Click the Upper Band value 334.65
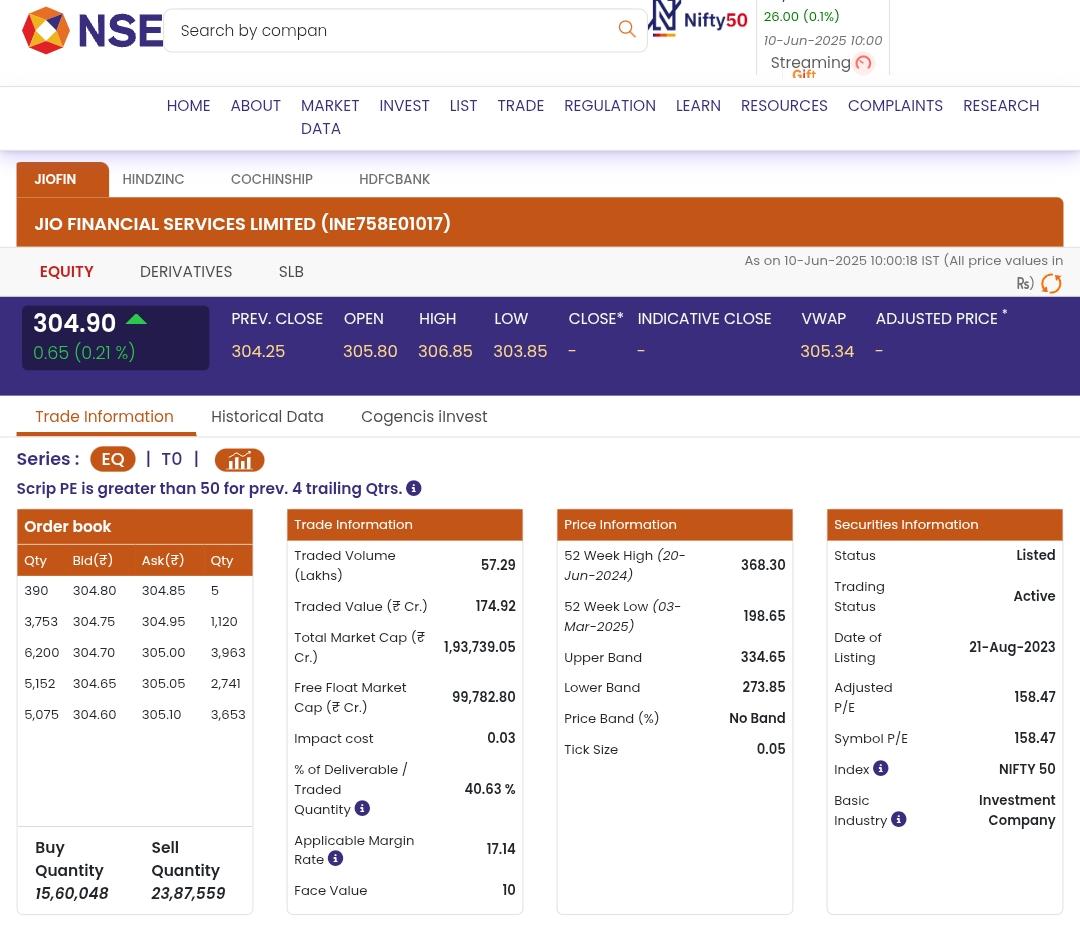Image resolution: width=1080 pixels, height=925 pixels. [763, 657]
